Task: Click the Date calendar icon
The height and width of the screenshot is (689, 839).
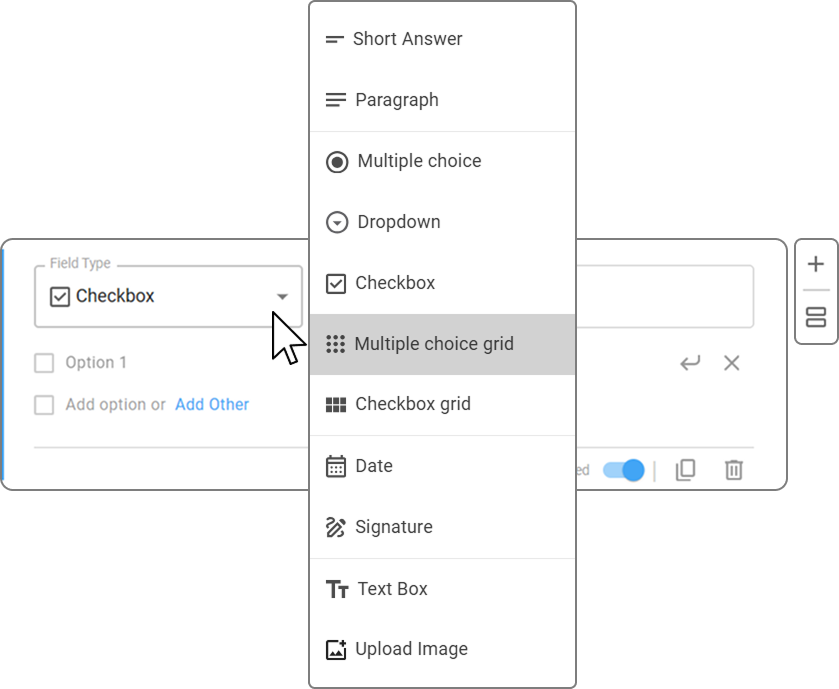Action: click(x=336, y=466)
